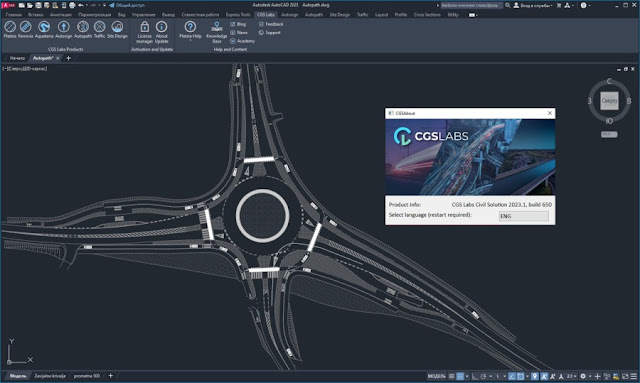The image size is (640, 383).
Task: Switch to the Главная ribbon tab
Action: tap(13, 15)
